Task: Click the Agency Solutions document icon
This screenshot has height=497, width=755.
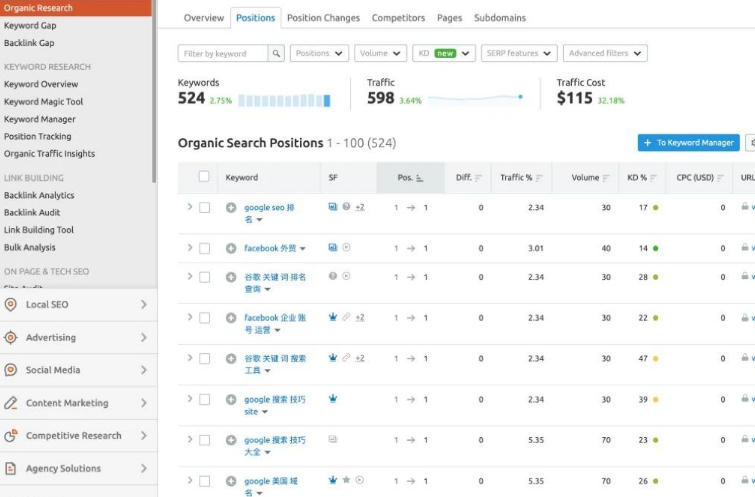Action: click(x=10, y=468)
